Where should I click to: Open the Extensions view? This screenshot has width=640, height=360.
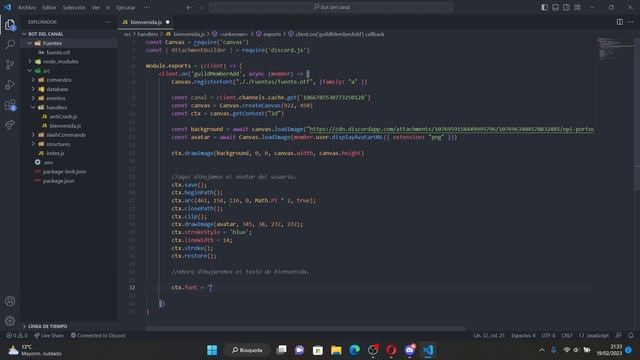point(10,105)
